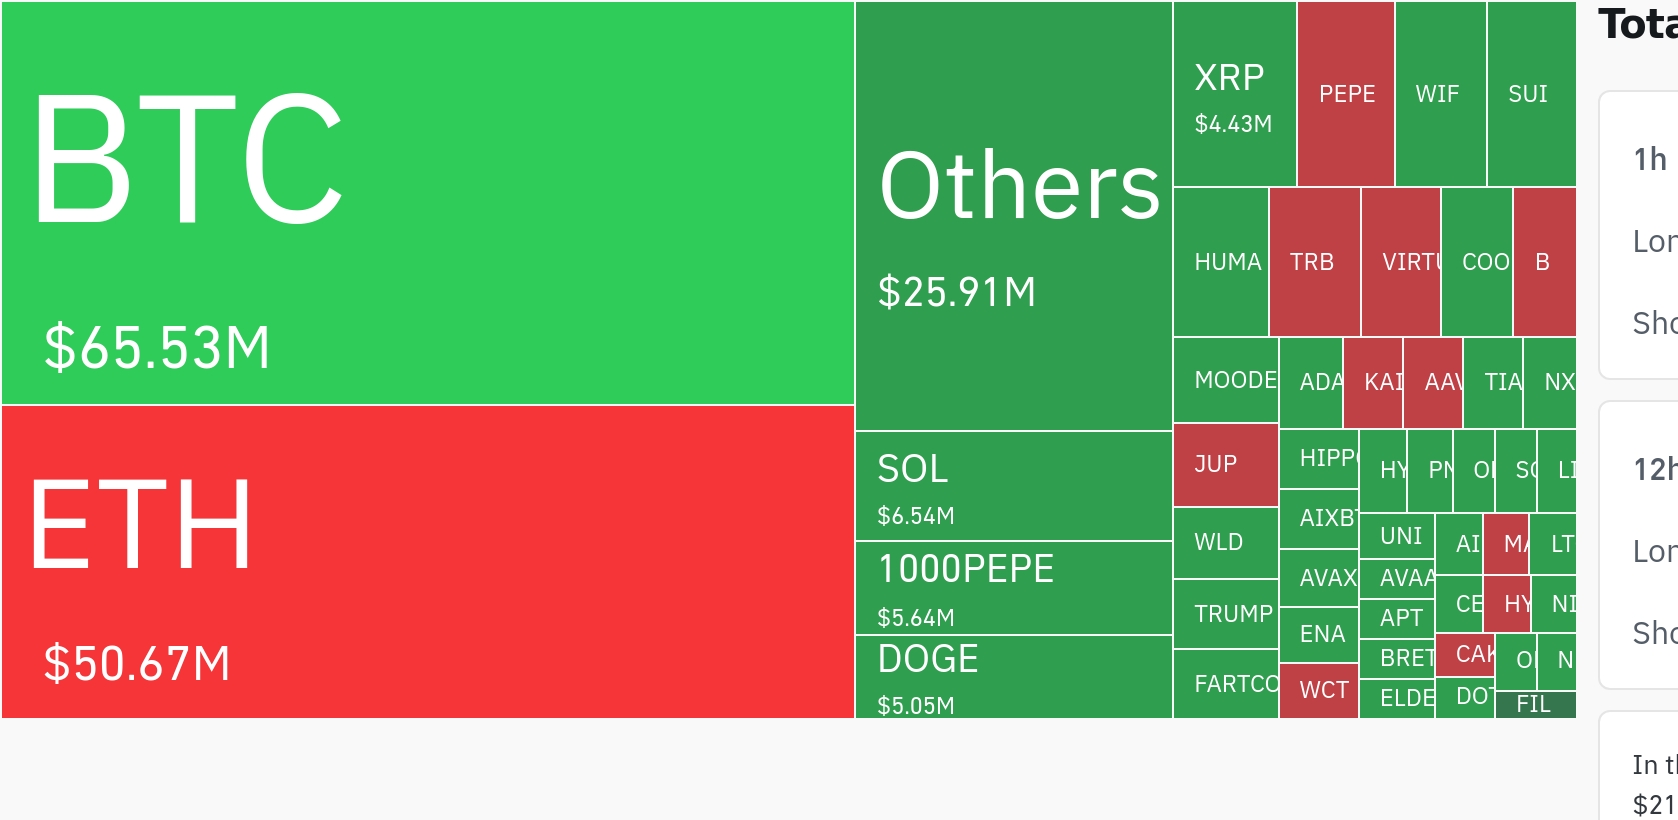Click the DOGE $5.05M tile

coord(1014,677)
